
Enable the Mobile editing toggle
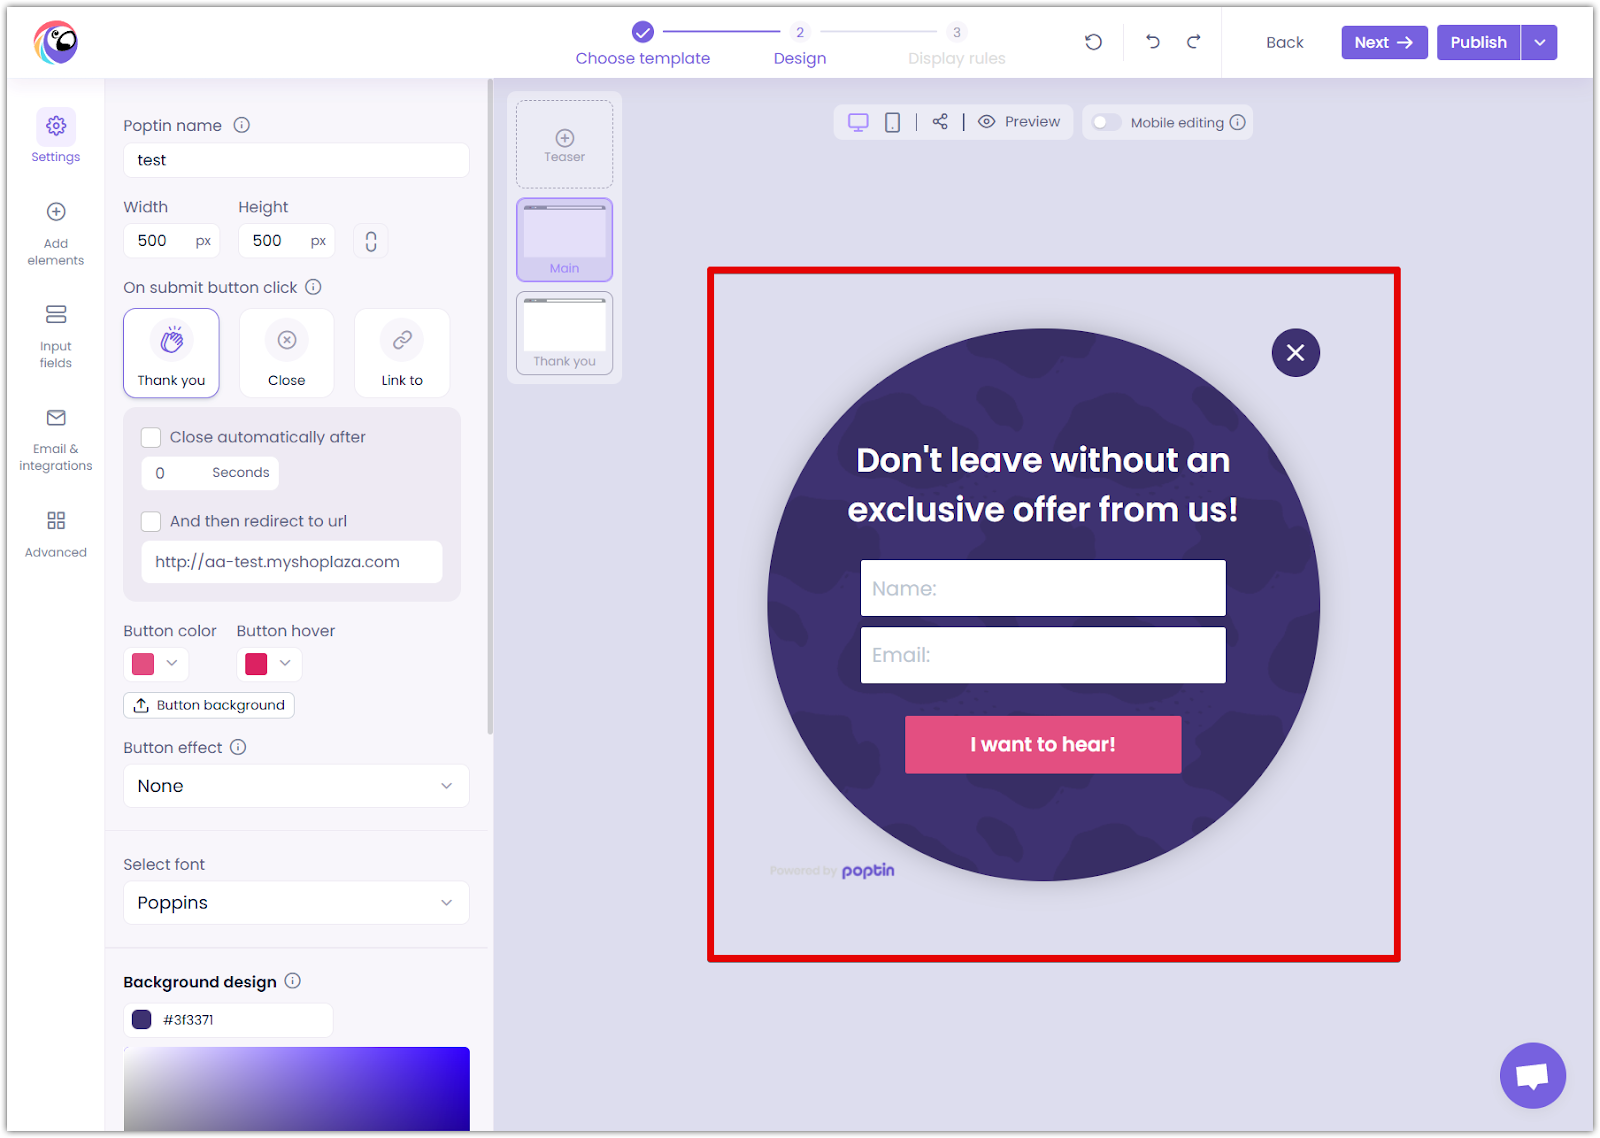[x=1107, y=122]
